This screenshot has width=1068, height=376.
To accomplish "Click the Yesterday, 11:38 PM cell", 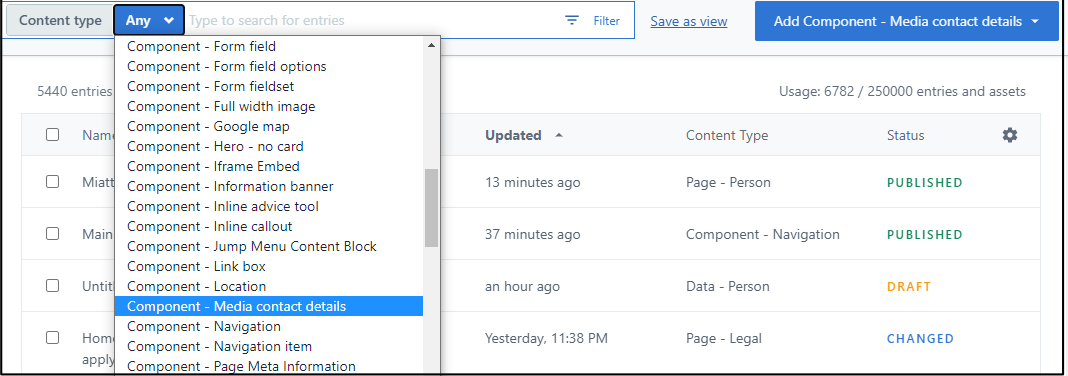I will tap(546, 338).
